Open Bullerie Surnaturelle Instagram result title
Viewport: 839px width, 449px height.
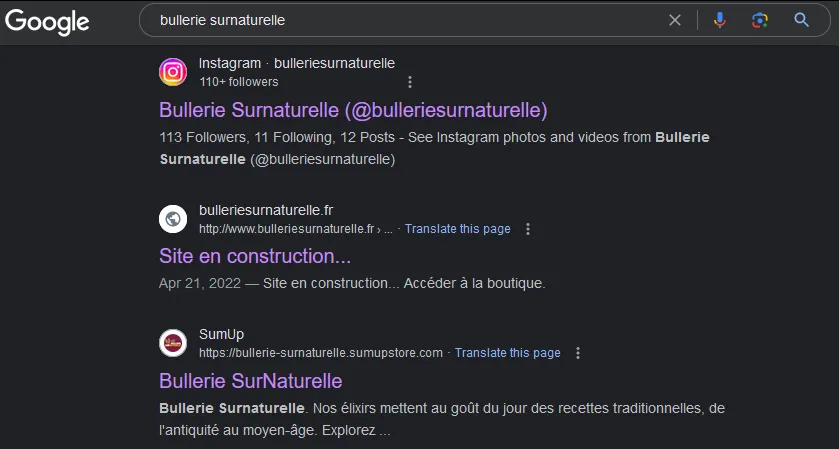(353, 110)
